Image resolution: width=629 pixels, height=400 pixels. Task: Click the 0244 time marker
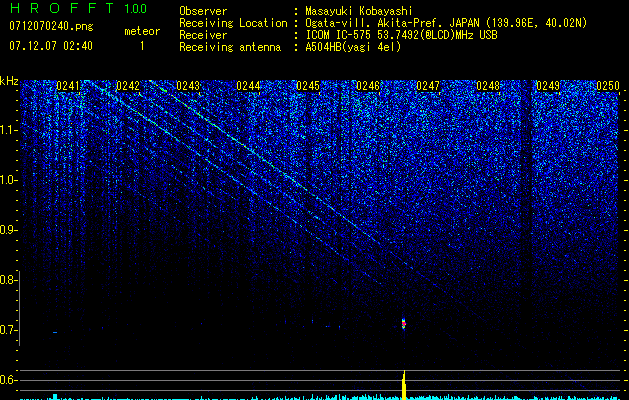(248, 86)
